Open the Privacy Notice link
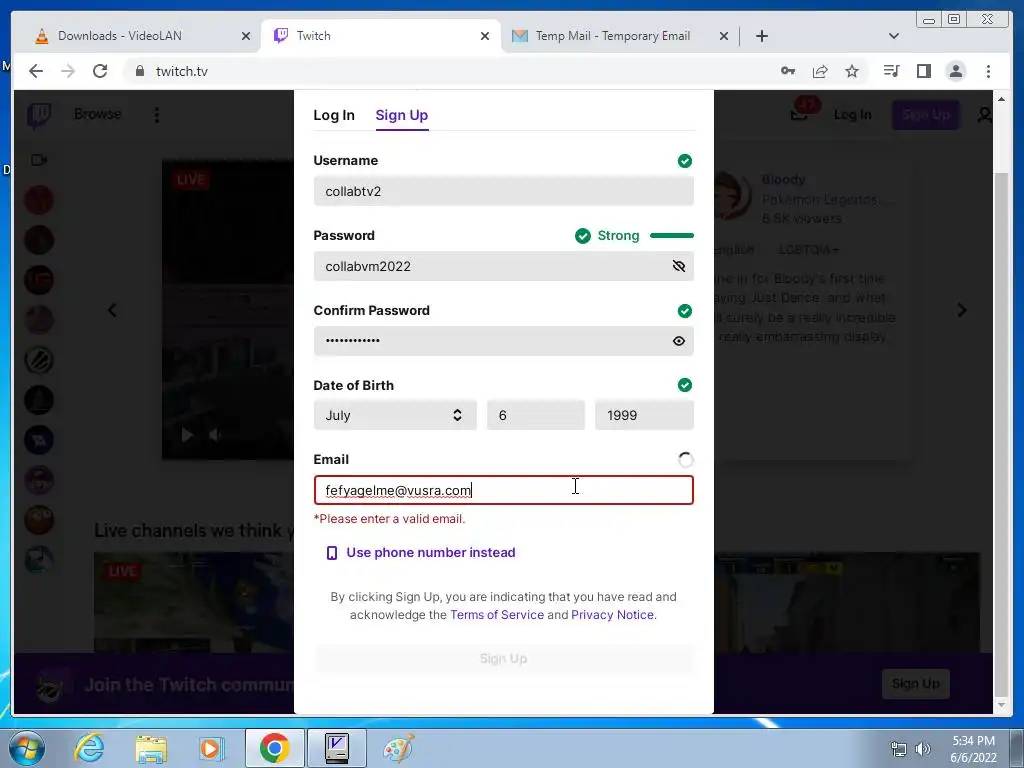1024x768 pixels. (612, 615)
